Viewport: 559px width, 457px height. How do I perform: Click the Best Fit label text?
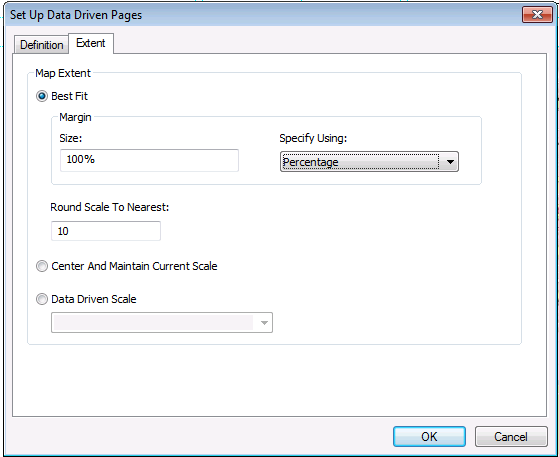coord(70,96)
